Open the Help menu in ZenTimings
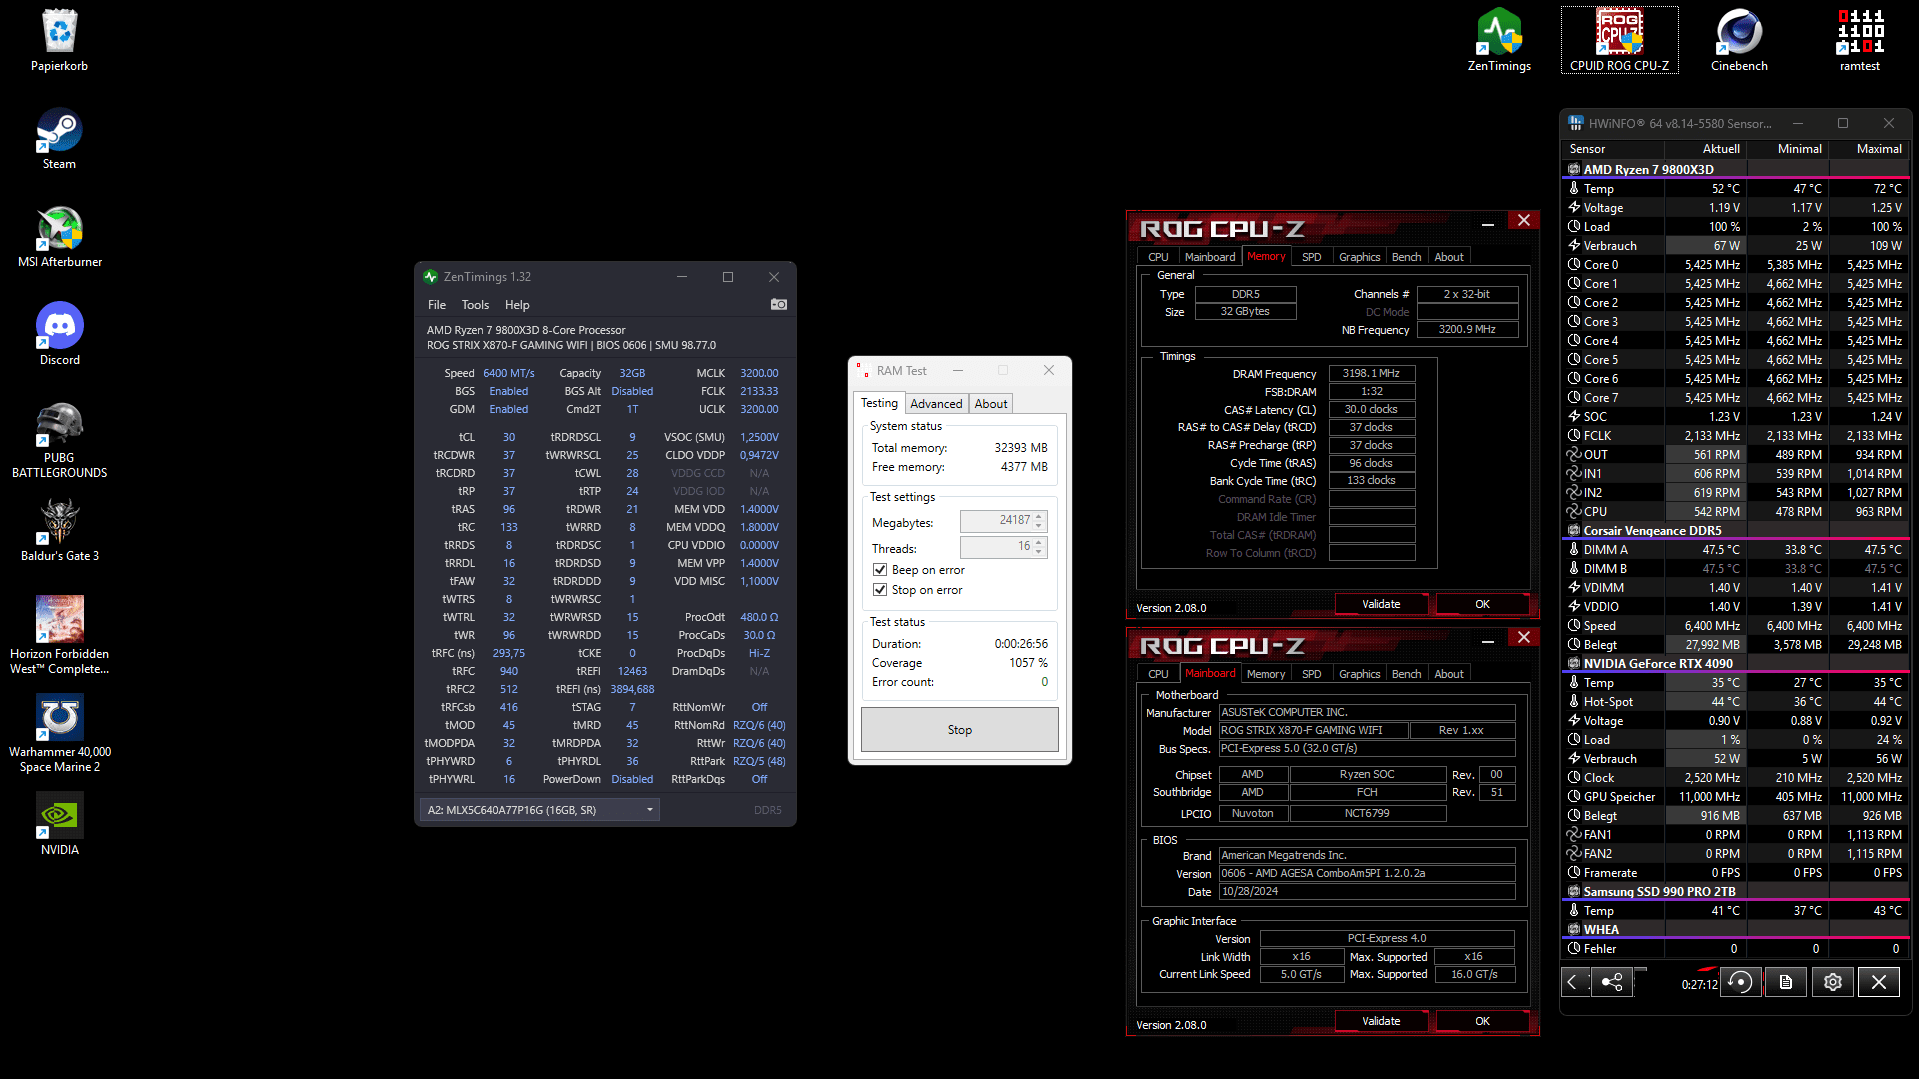The height and width of the screenshot is (1079, 1919). point(517,305)
